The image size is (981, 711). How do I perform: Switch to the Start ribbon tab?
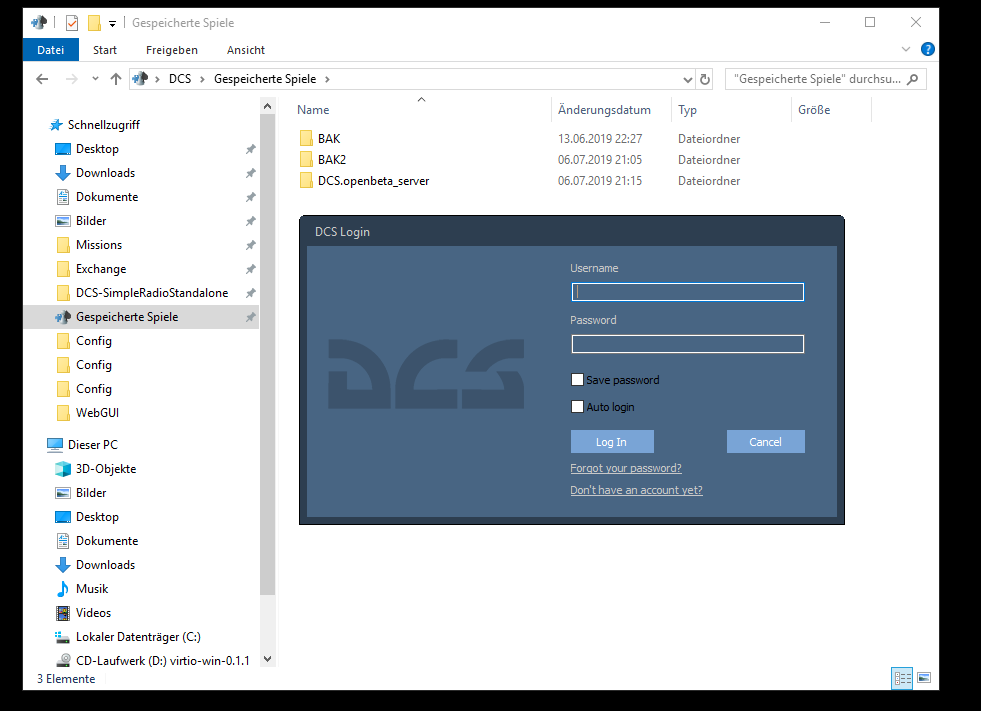105,50
